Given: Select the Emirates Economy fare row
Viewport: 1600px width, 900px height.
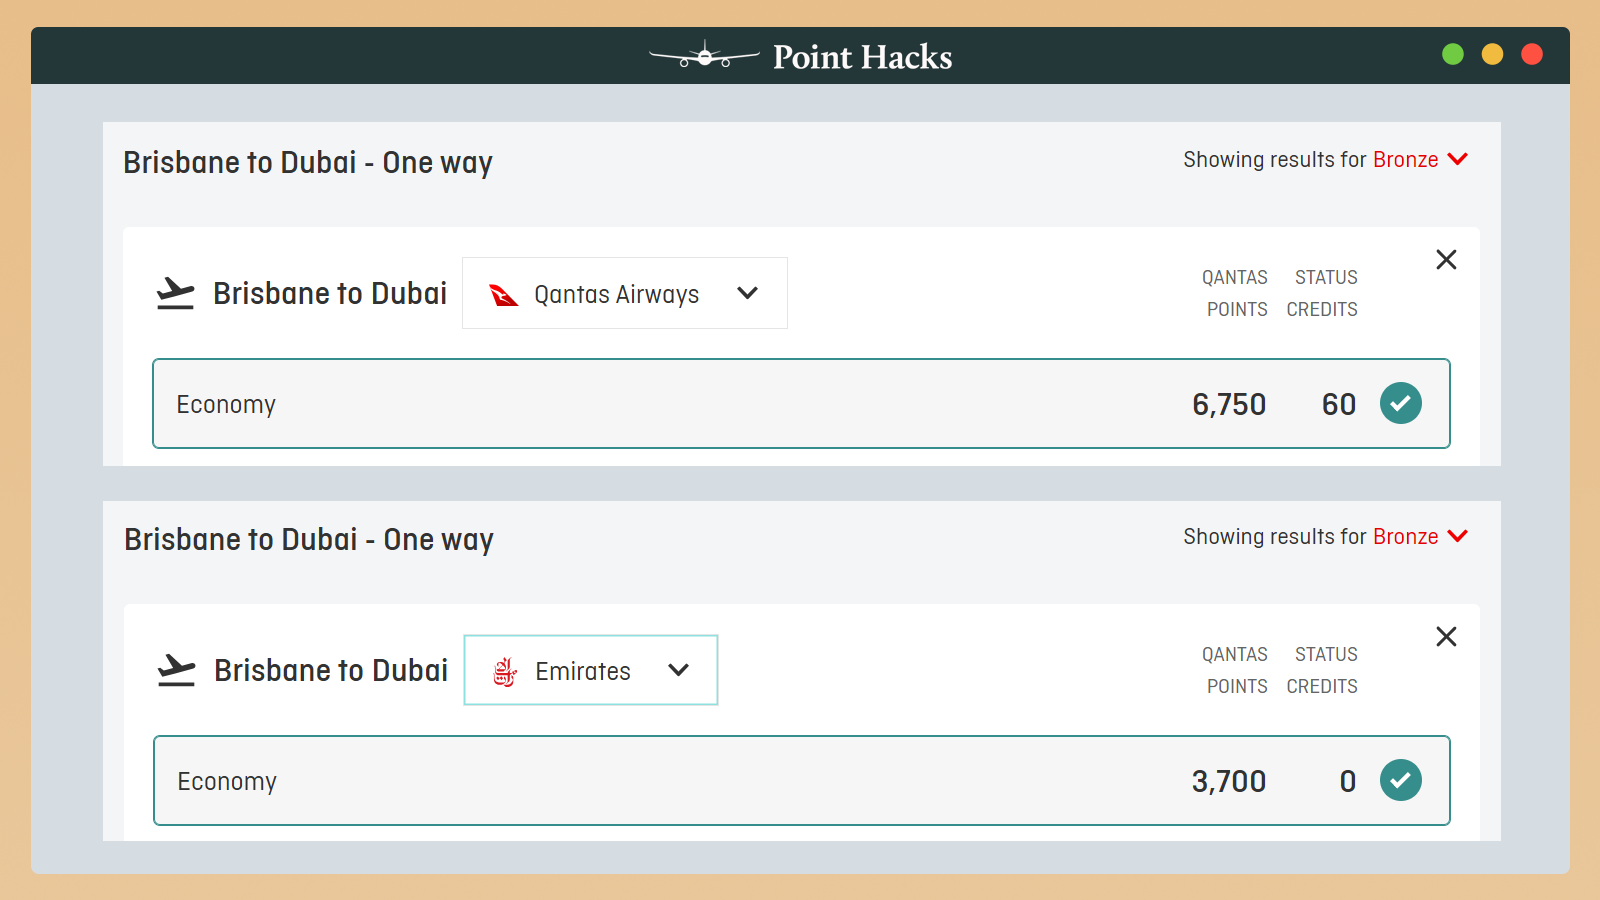Looking at the screenshot, I should [700, 781].
